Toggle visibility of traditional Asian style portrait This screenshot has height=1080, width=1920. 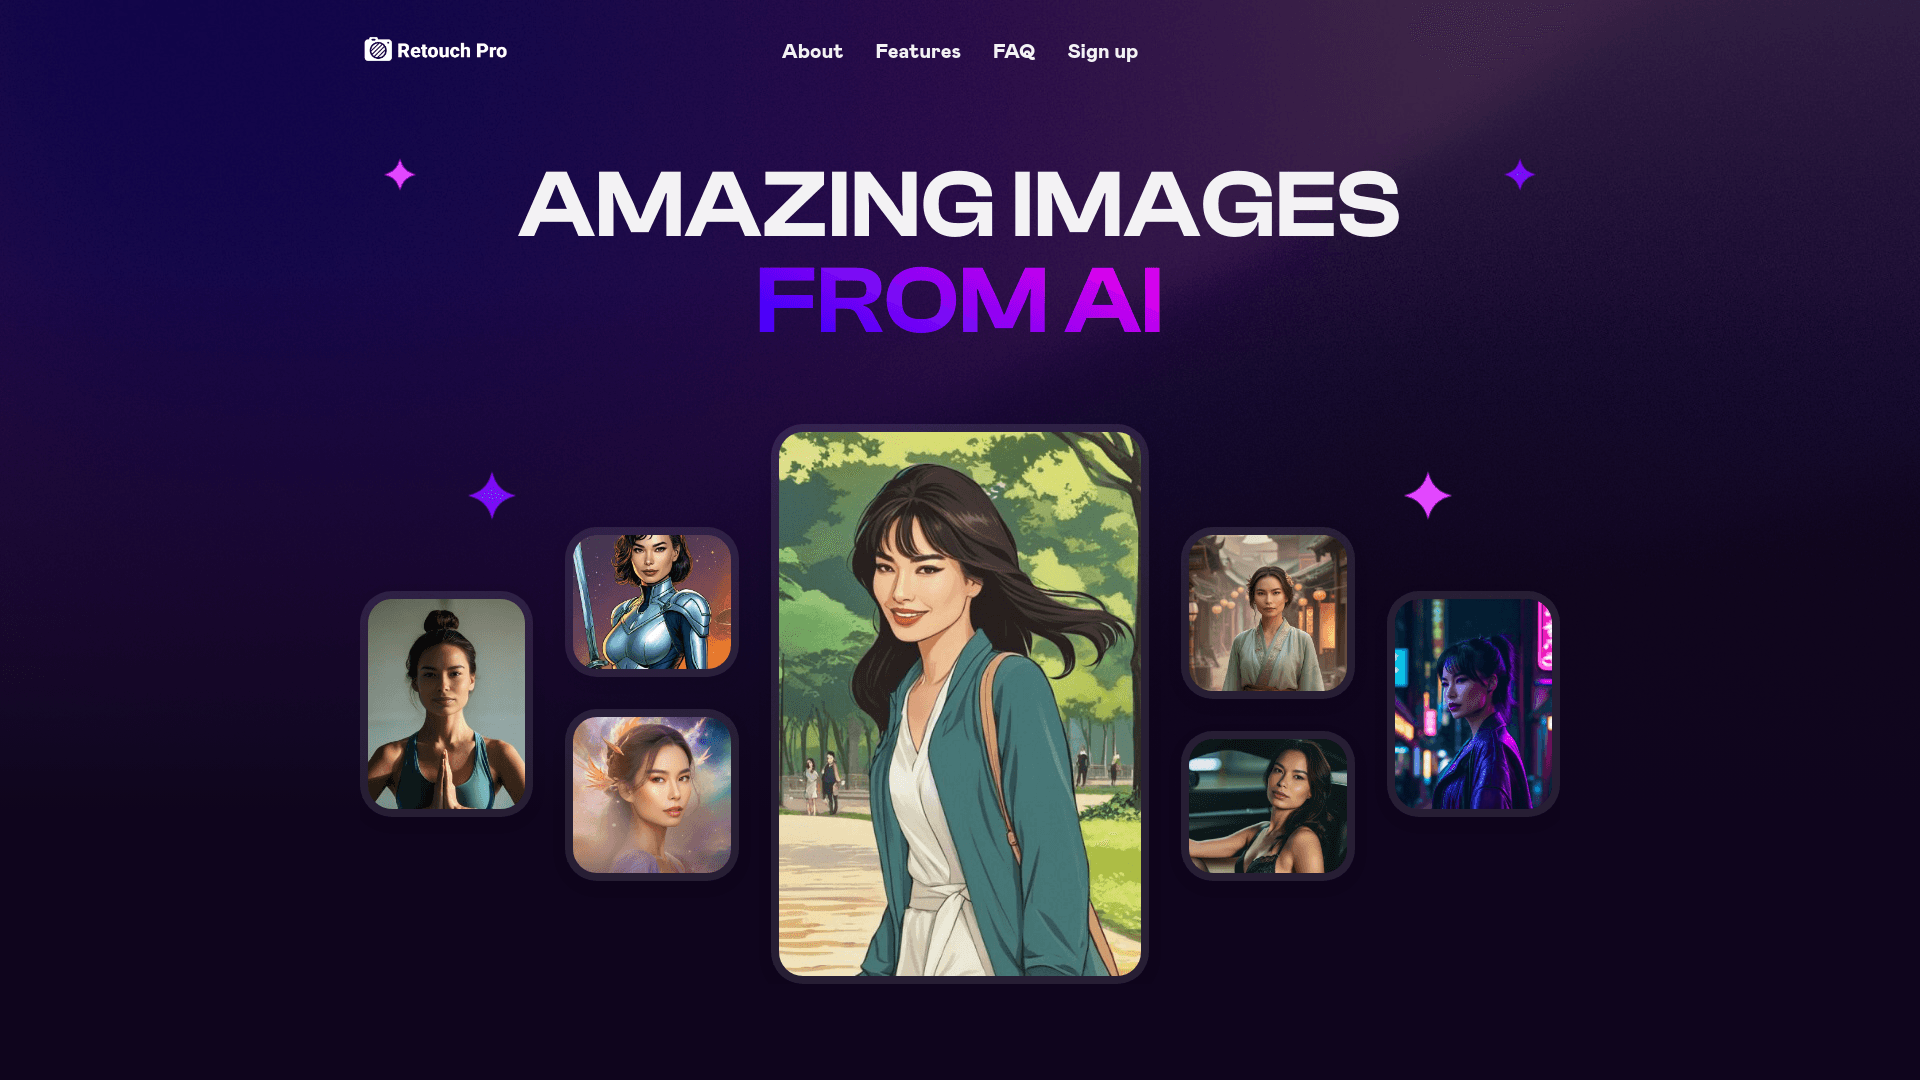point(1267,613)
